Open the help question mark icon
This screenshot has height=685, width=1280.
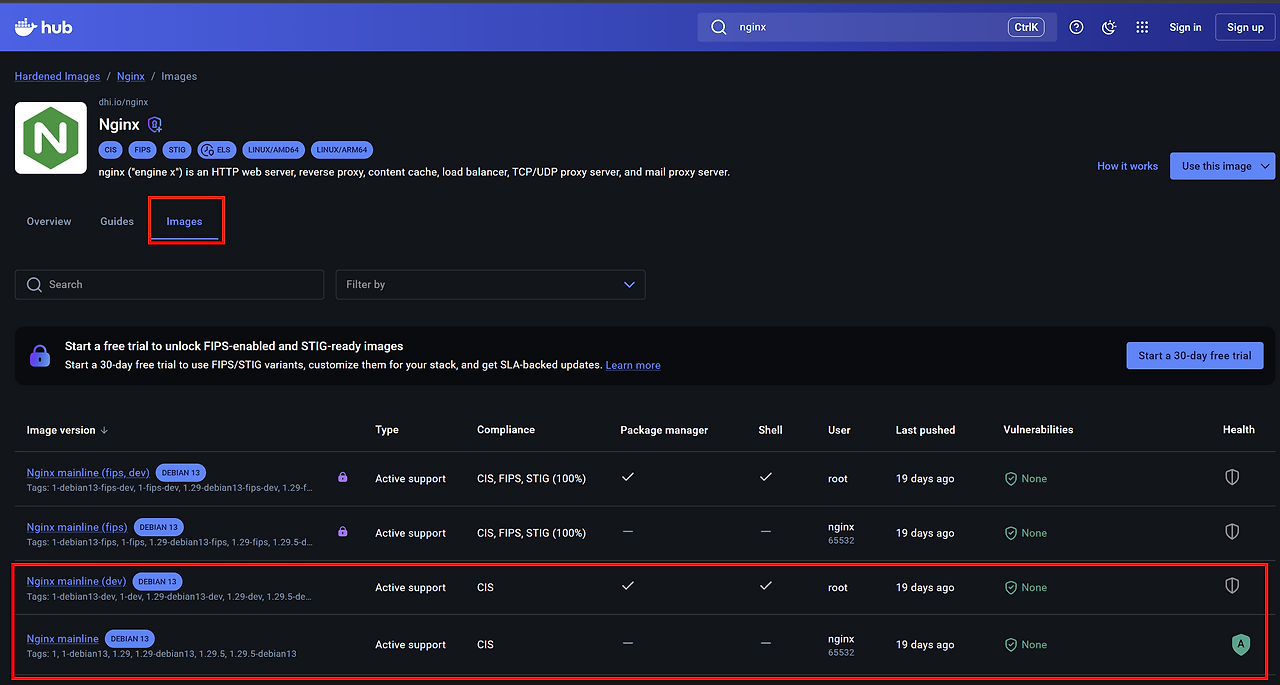[1076, 27]
